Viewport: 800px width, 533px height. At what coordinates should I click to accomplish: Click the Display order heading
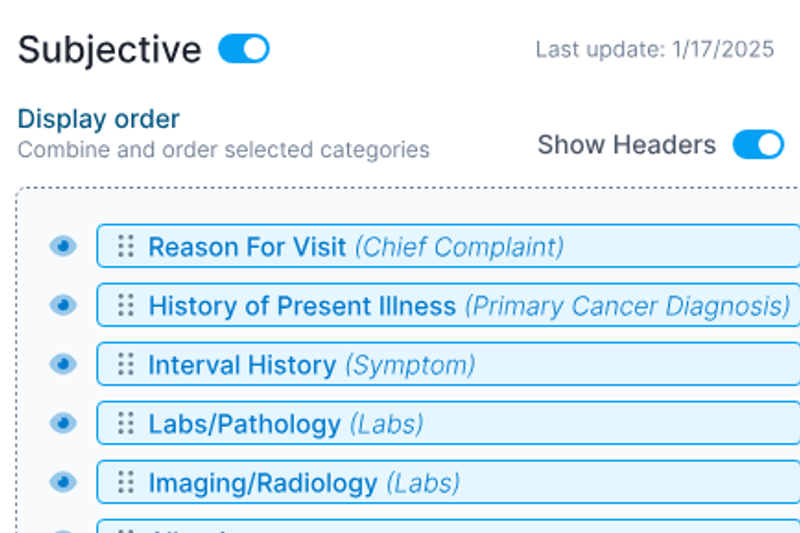98,119
